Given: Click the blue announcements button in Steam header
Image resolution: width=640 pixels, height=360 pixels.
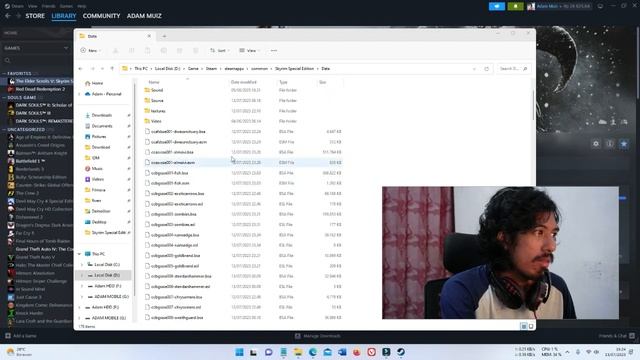Looking at the screenshot, I should (497, 6).
